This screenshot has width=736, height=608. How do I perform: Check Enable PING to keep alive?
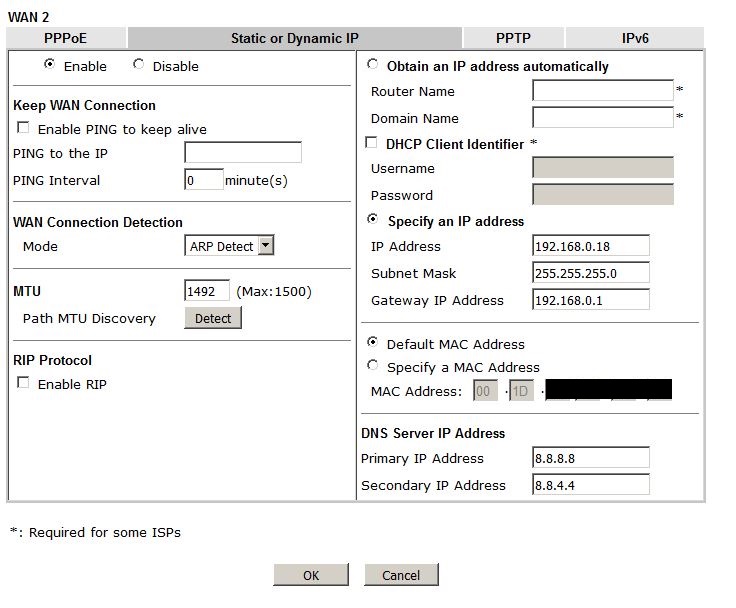tap(23, 127)
